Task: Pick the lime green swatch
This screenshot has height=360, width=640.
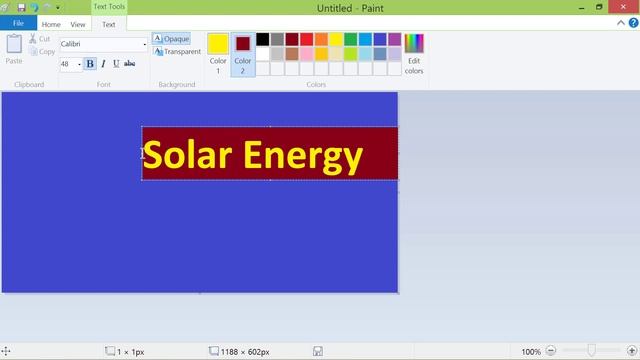Action: click(x=351, y=54)
